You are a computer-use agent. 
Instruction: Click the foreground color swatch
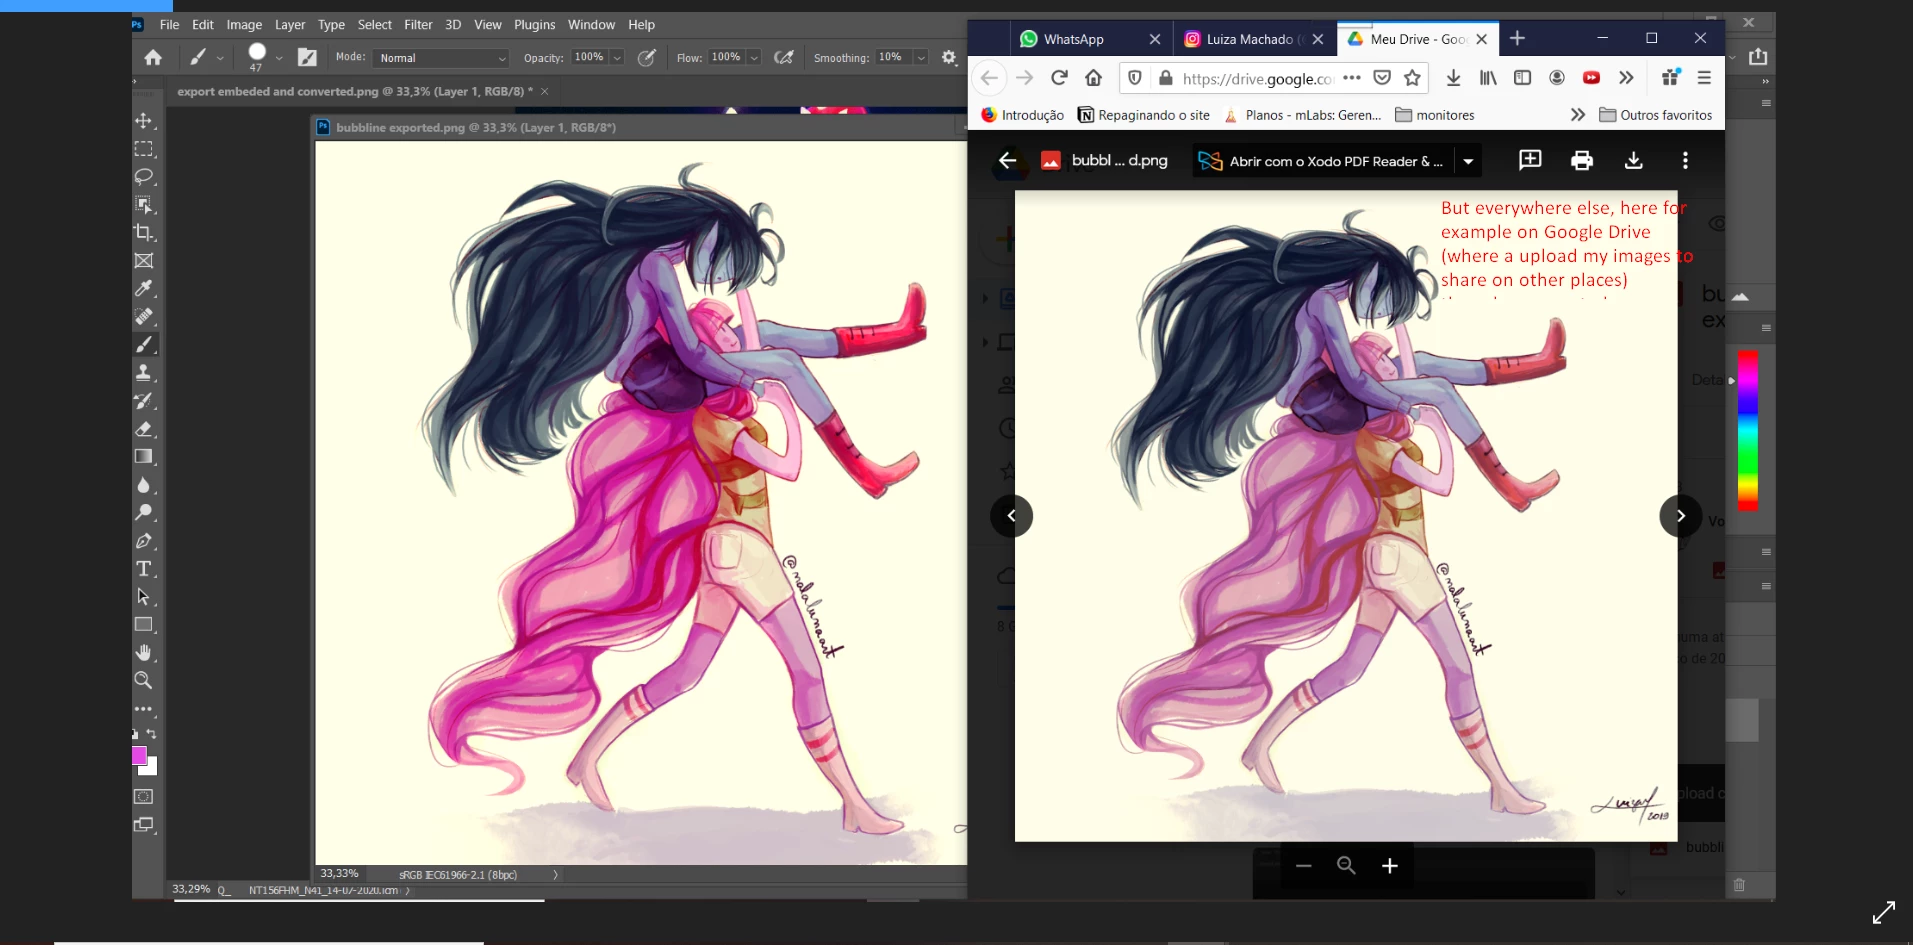pyautogui.click(x=139, y=755)
